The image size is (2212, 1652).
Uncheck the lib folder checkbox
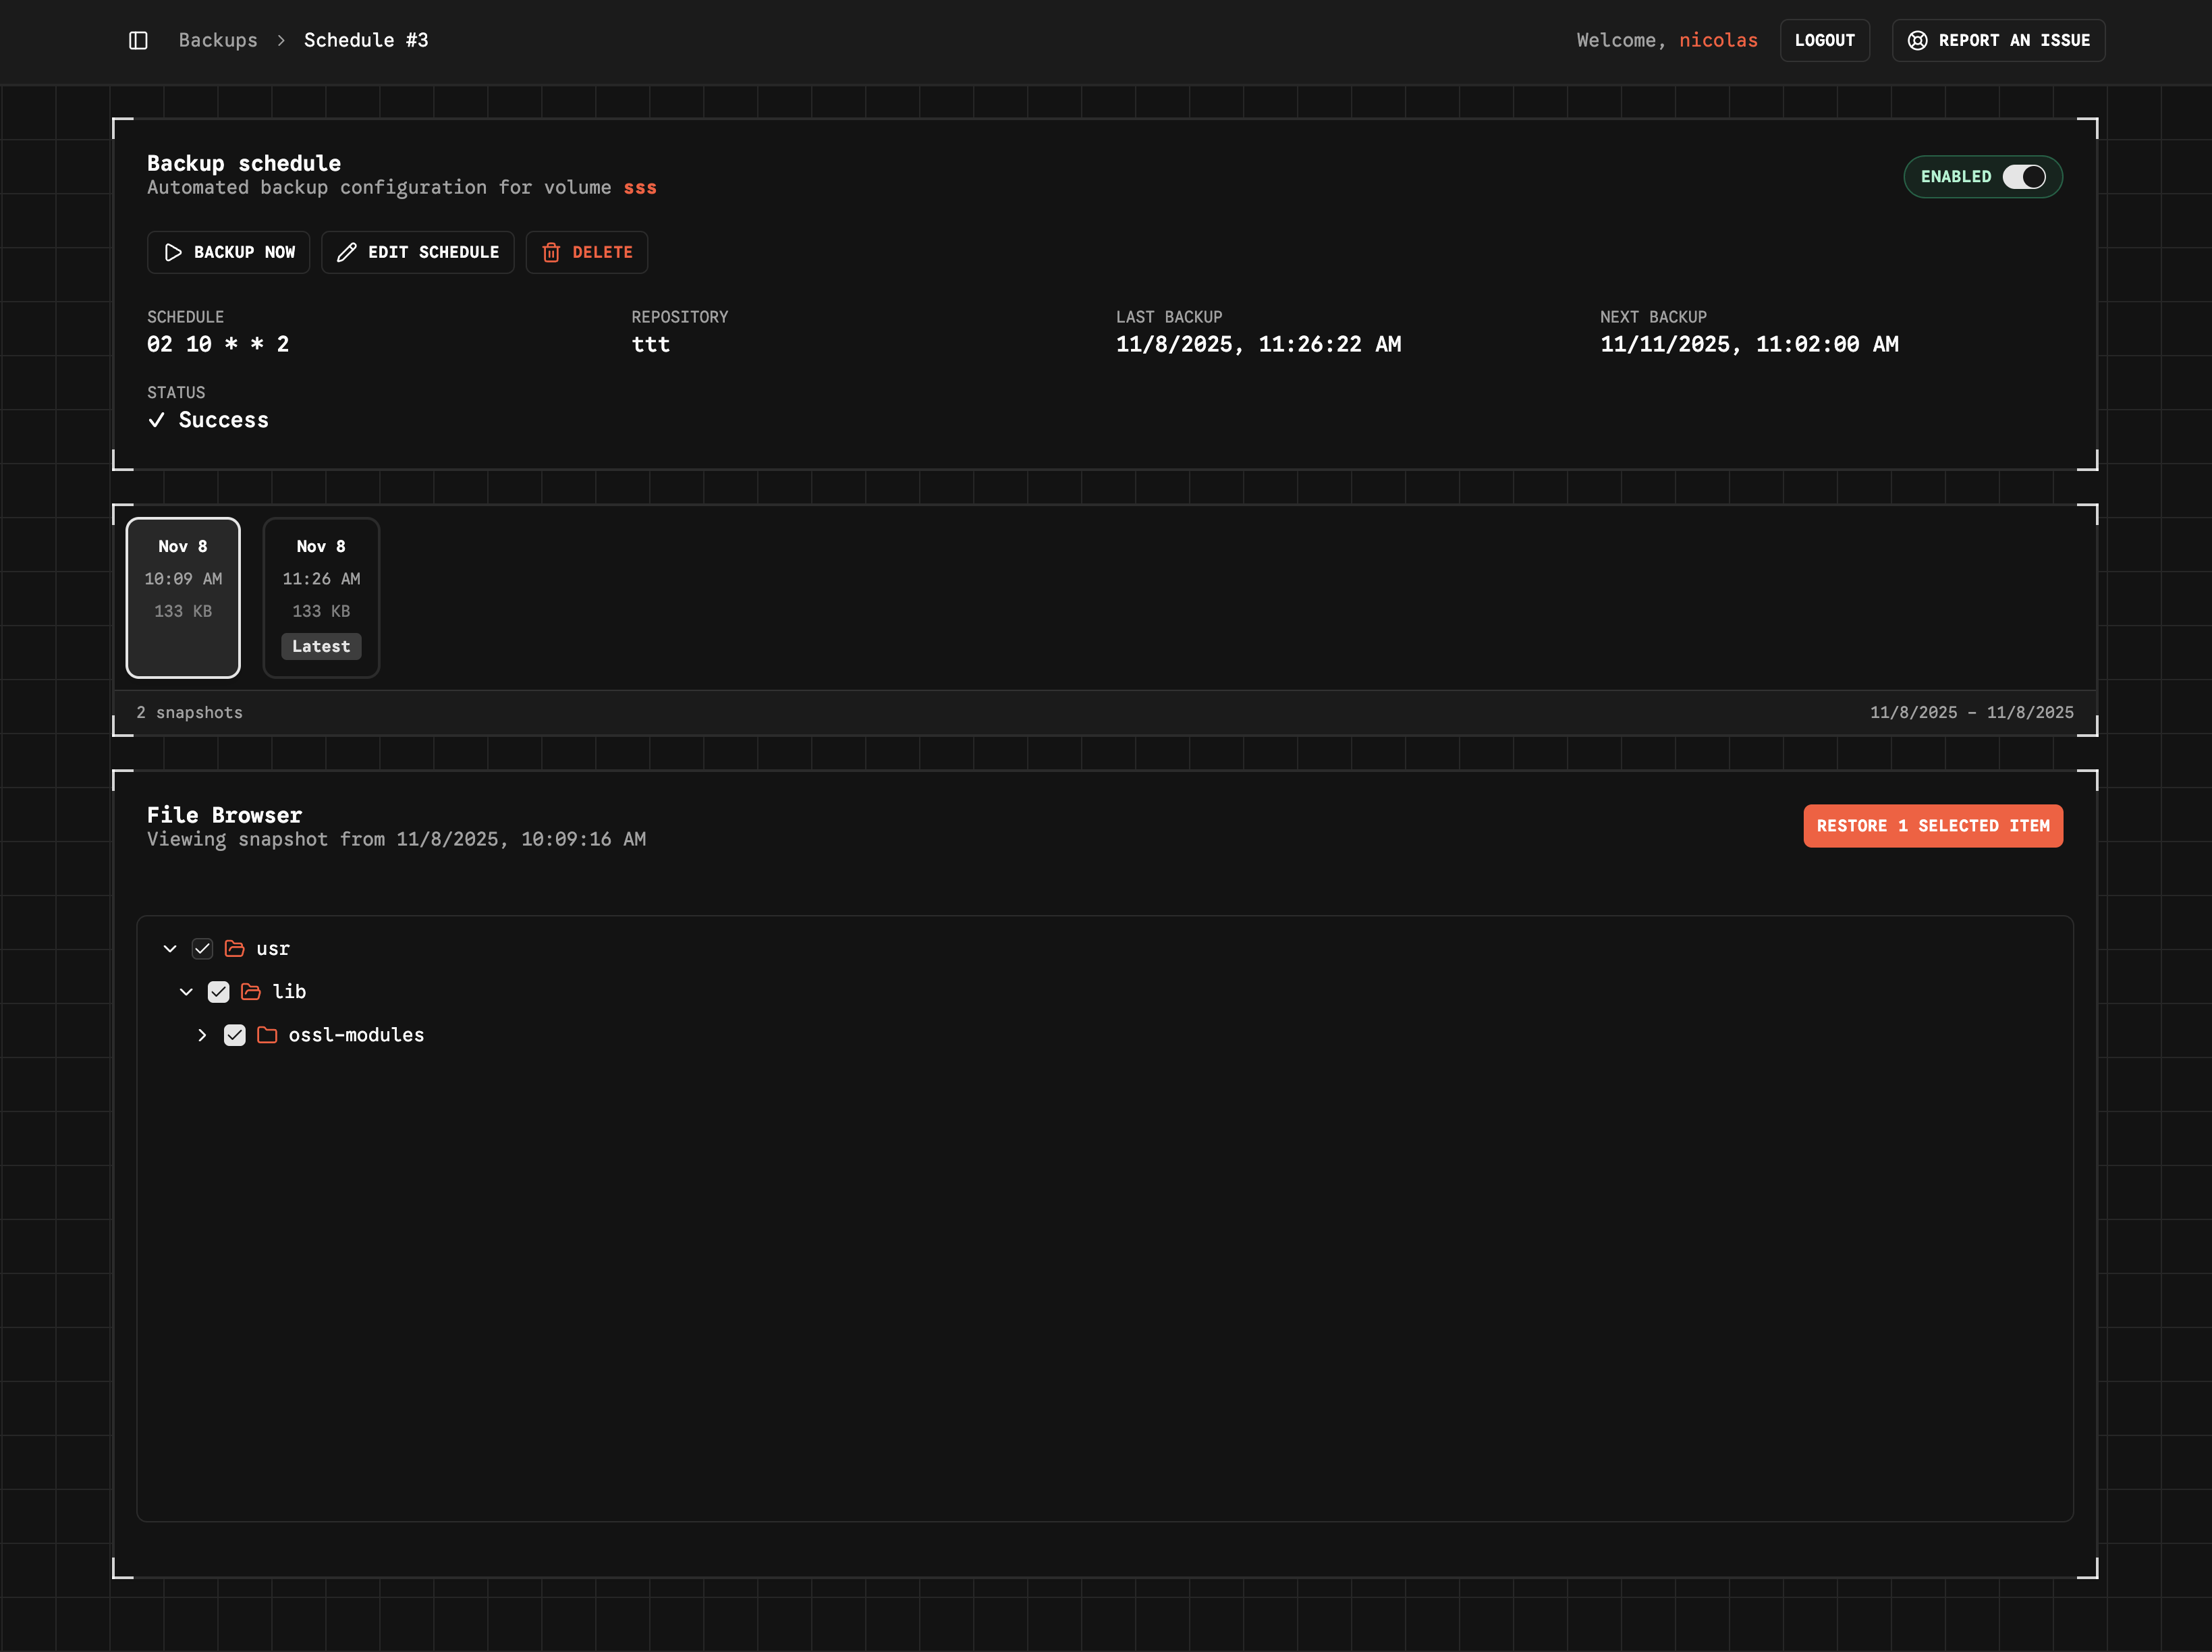pyautogui.click(x=218, y=991)
